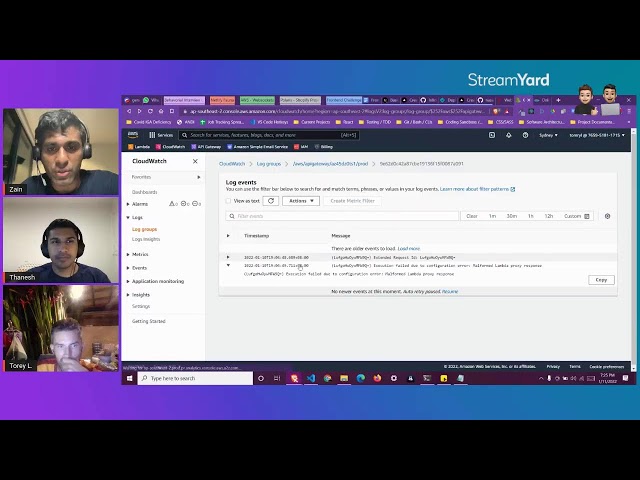The image size is (640, 480).
Task: Open File Explorer from the taskbar
Action: coord(344,378)
